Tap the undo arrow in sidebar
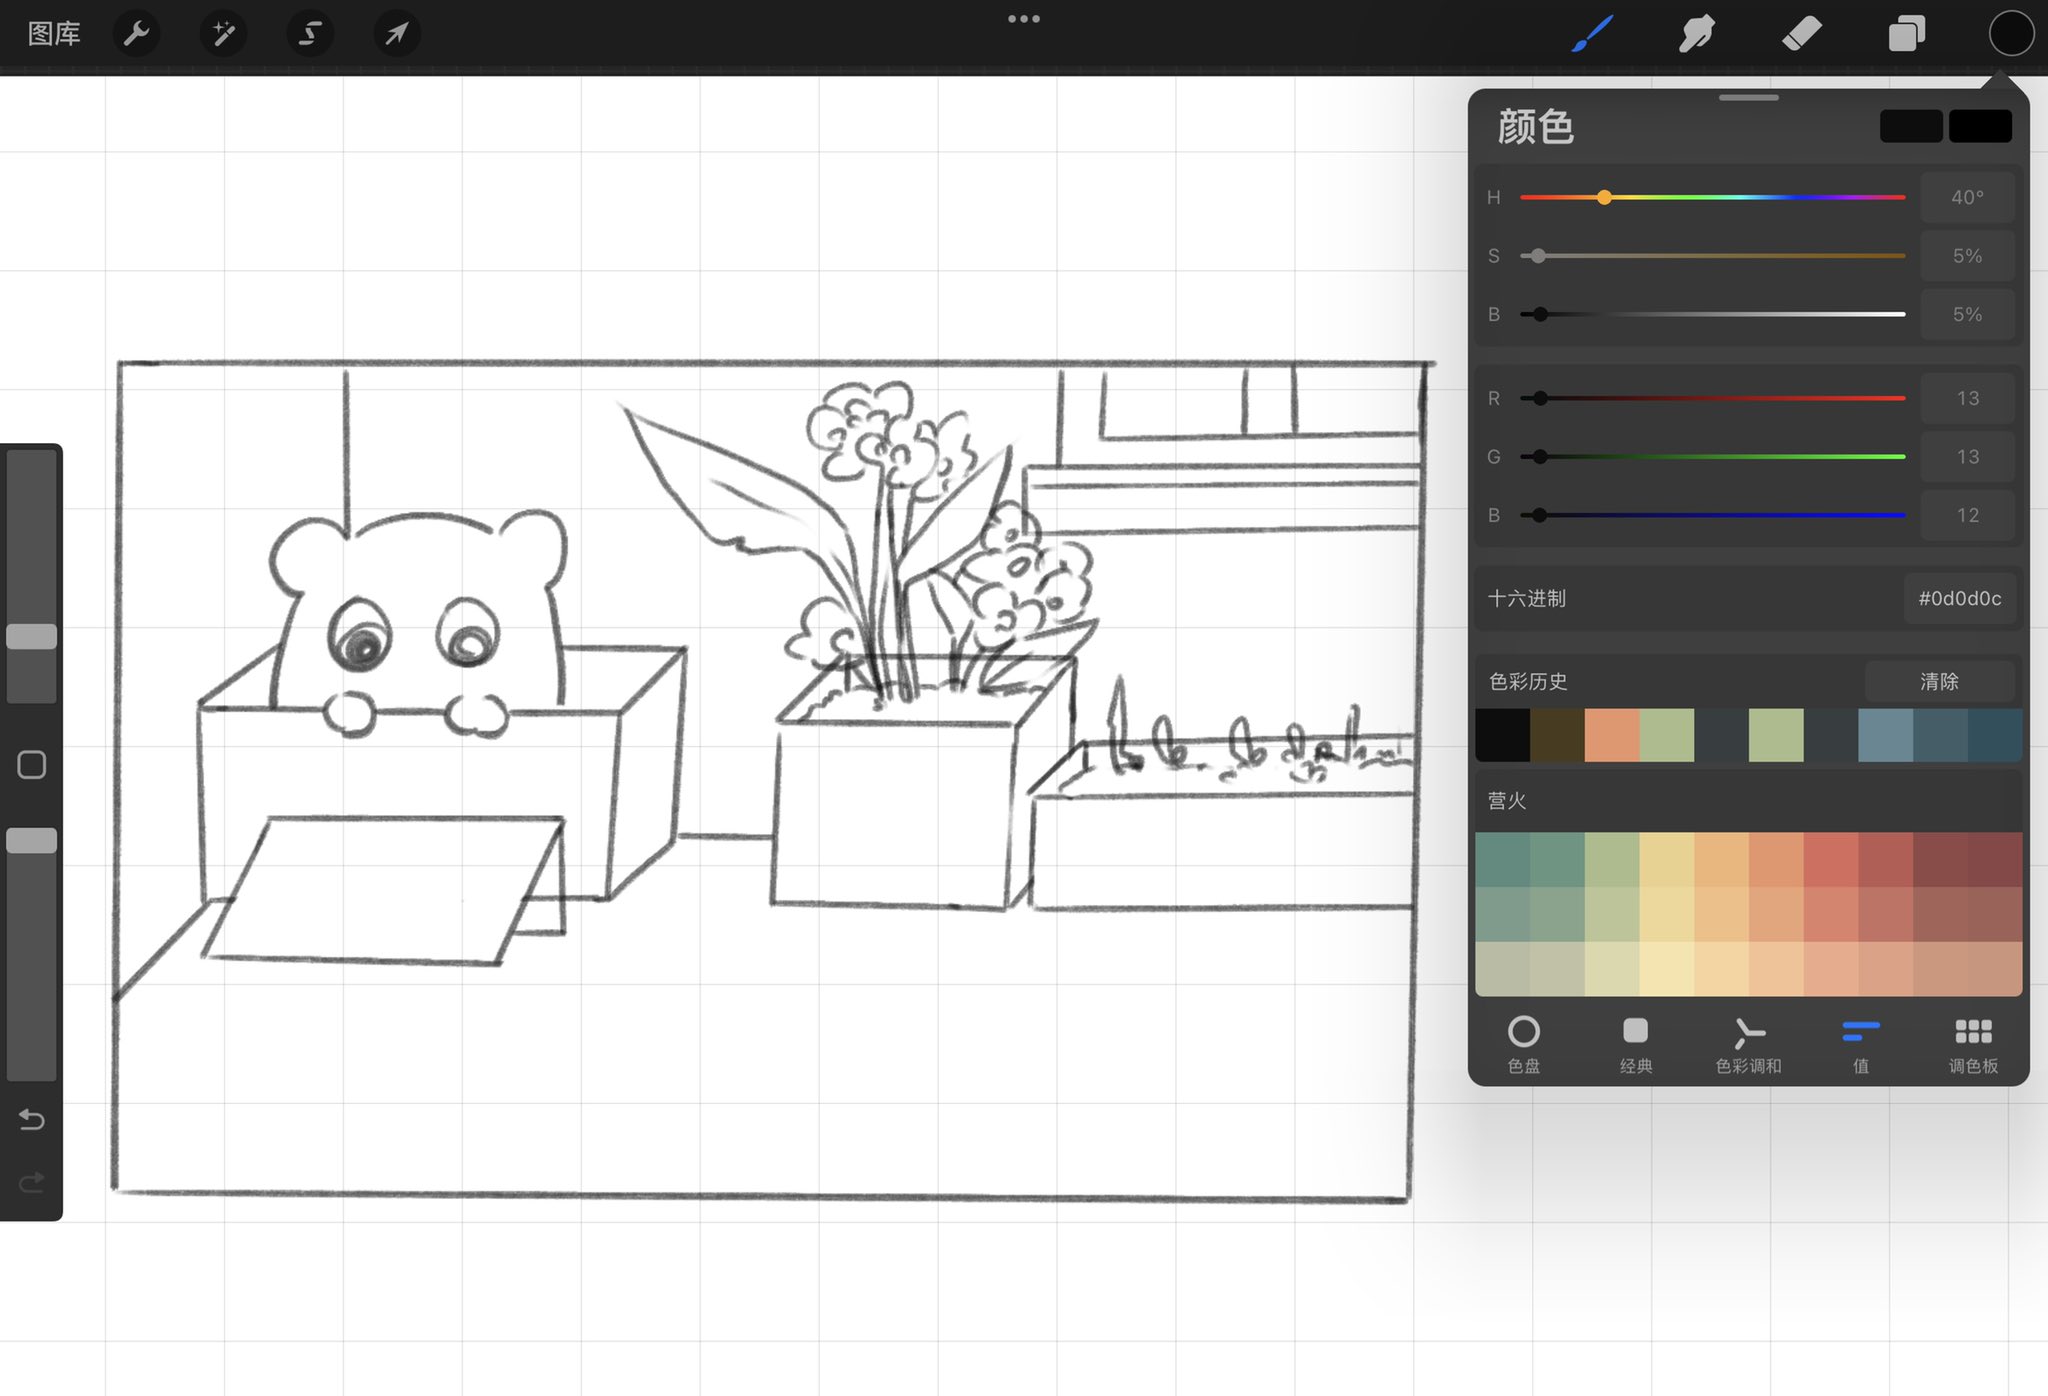This screenshot has width=2048, height=1396. 32,1119
